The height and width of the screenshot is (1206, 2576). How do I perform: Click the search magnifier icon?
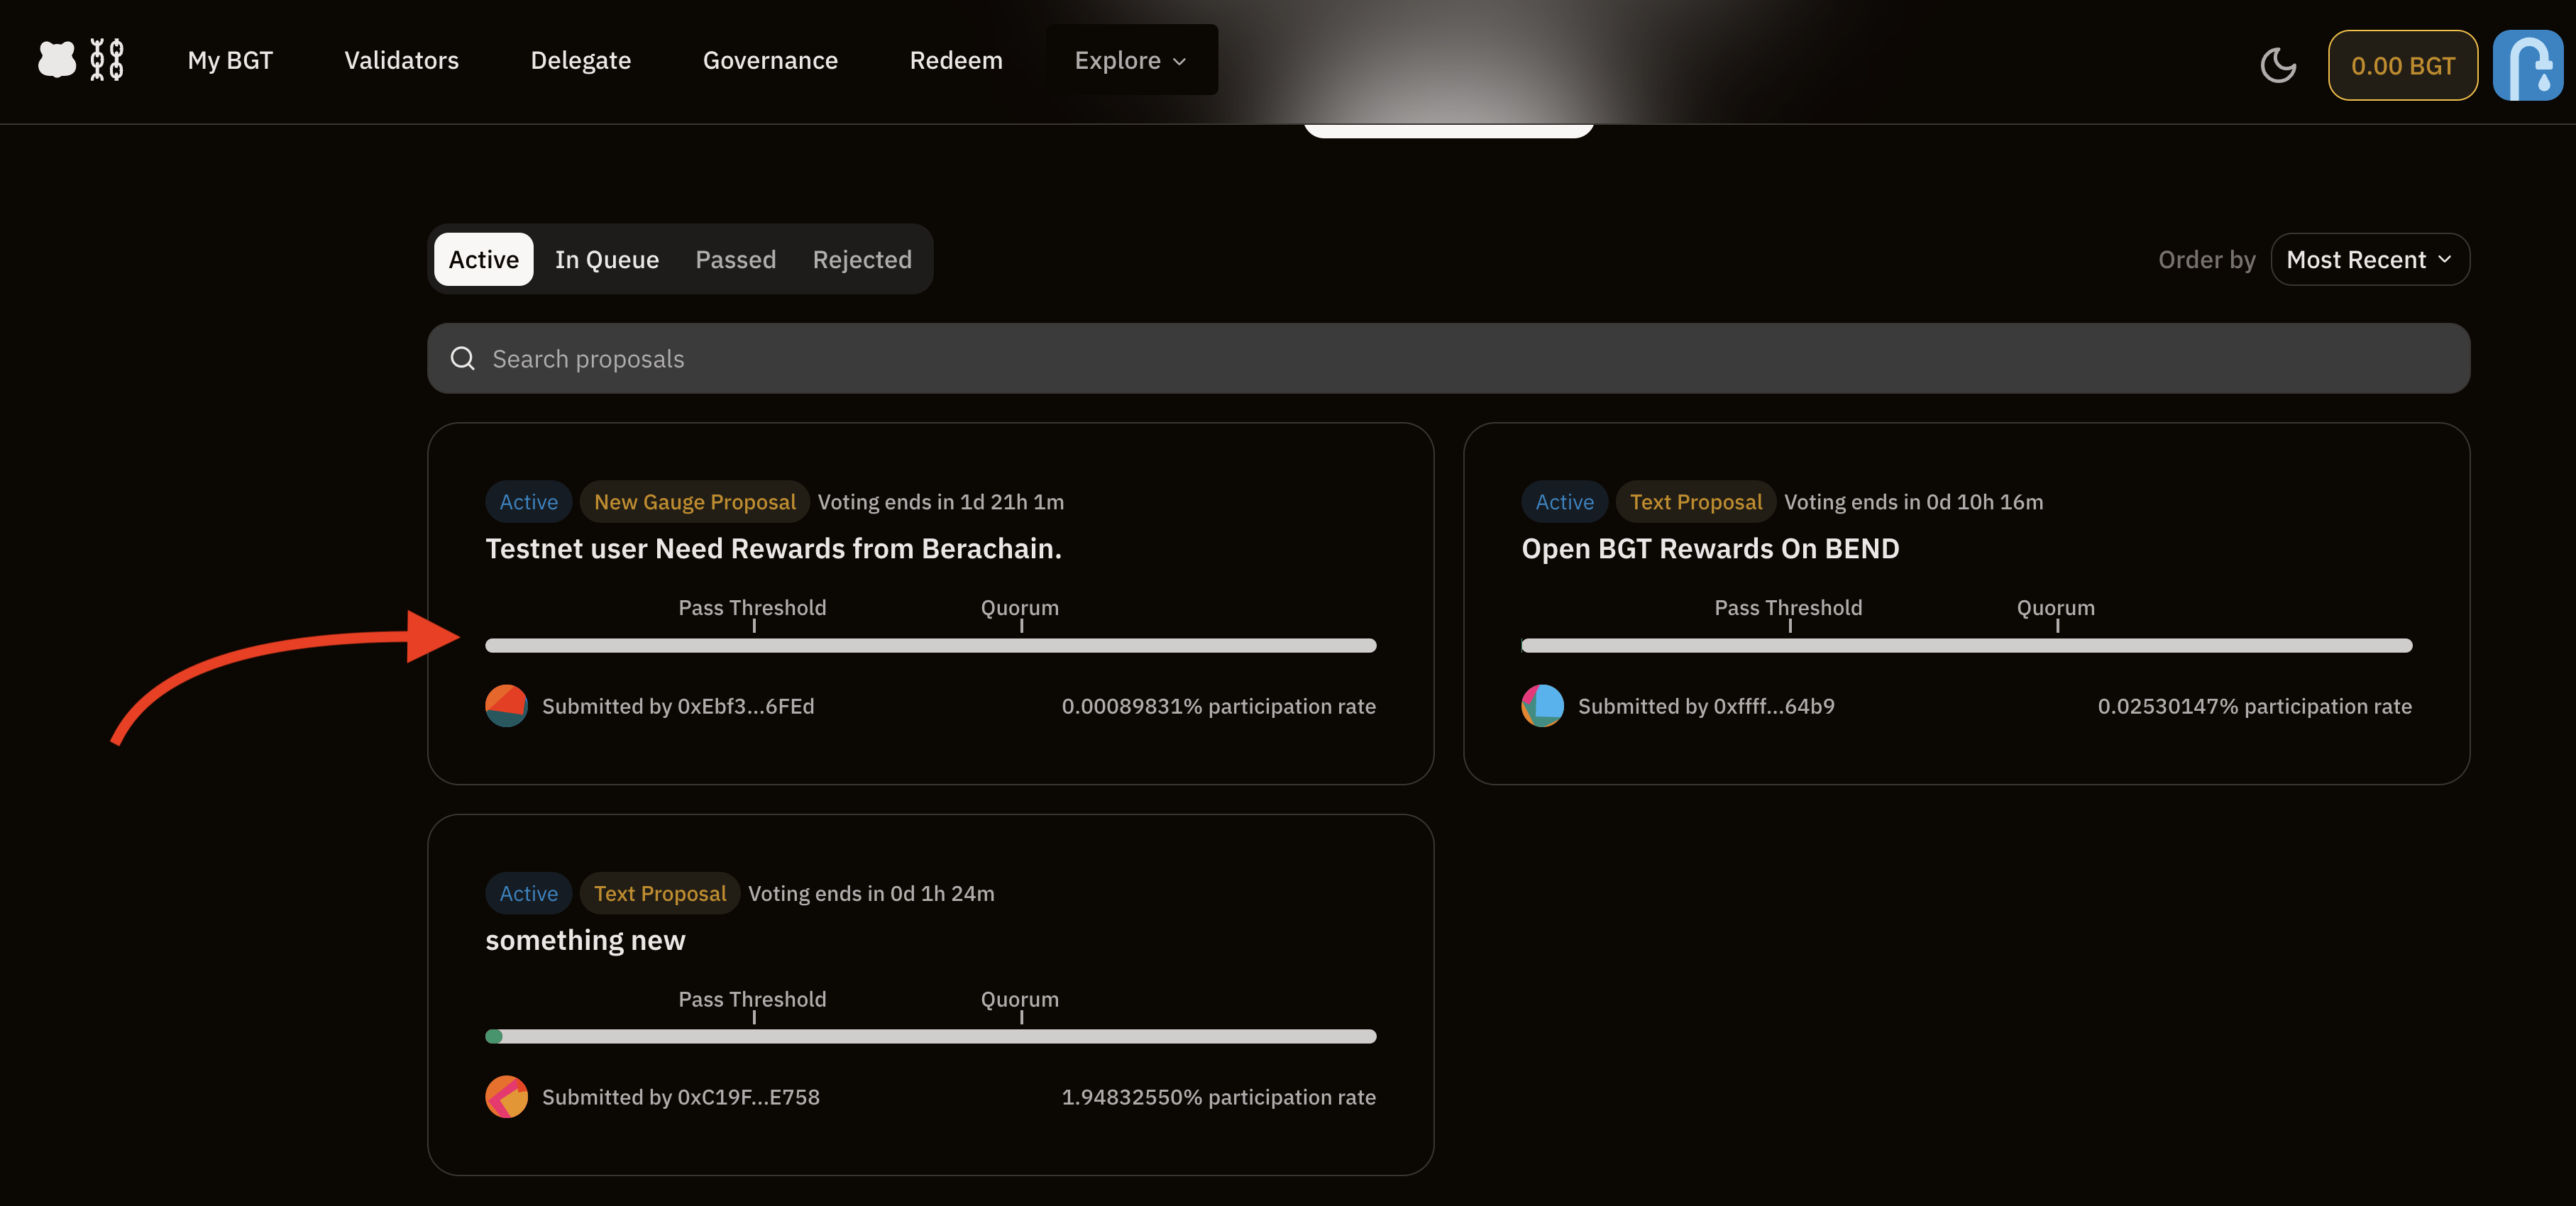[462, 358]
